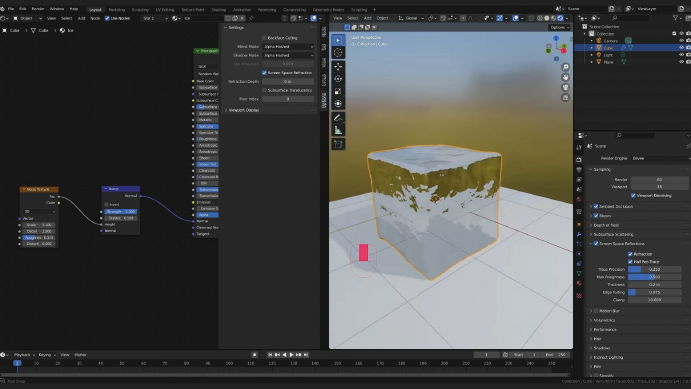
Task: Open the Shadow Mode dropdown
Action: point(288,55)
